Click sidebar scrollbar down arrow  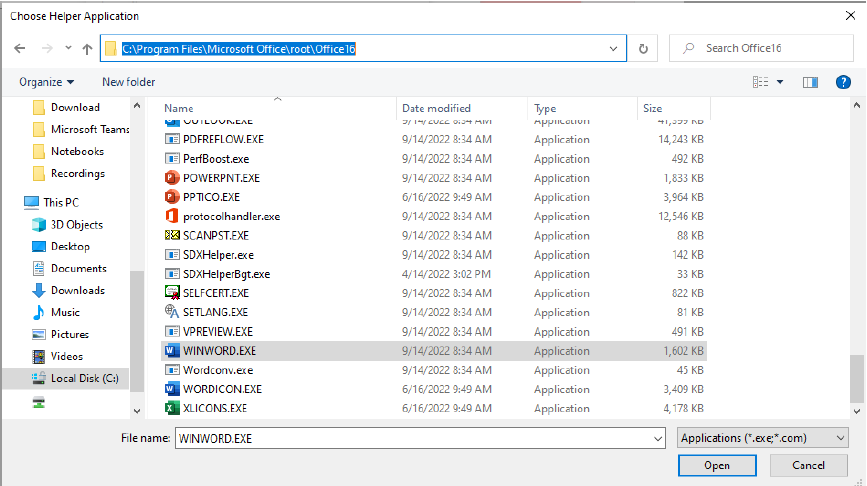tap(137, 411)
